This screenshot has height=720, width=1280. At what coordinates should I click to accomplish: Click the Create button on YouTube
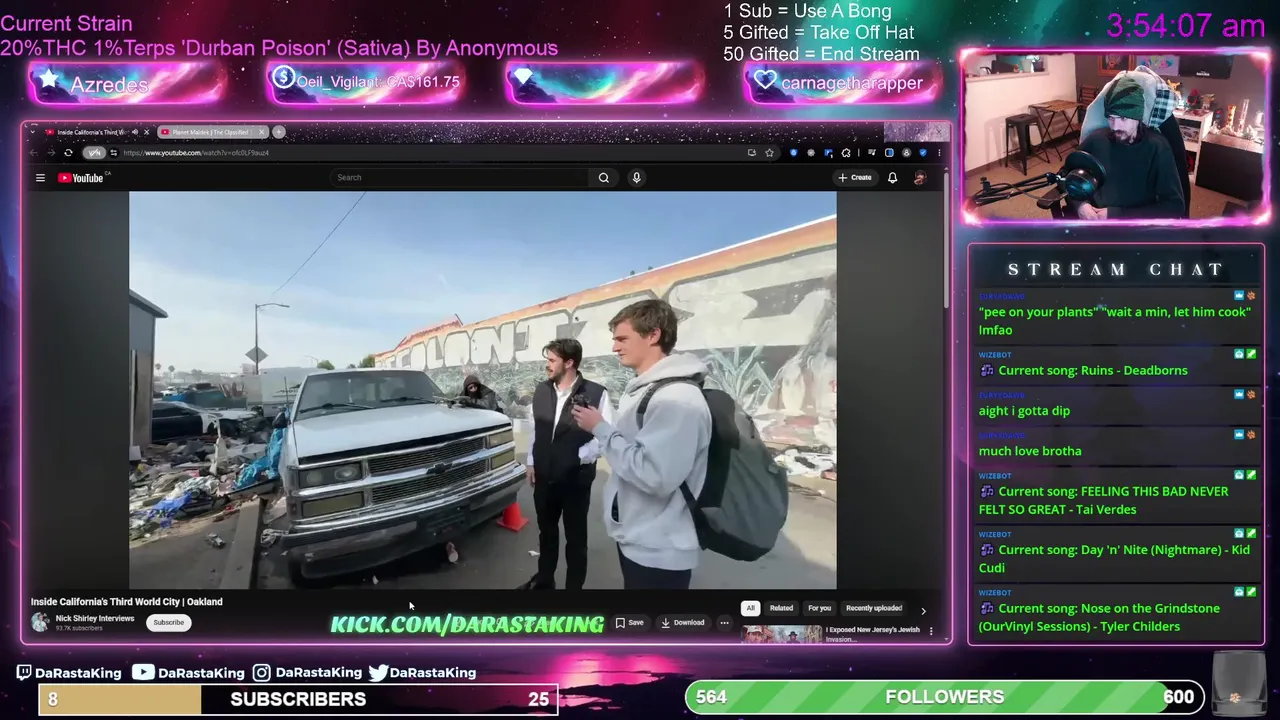click(x=855, y=178)
